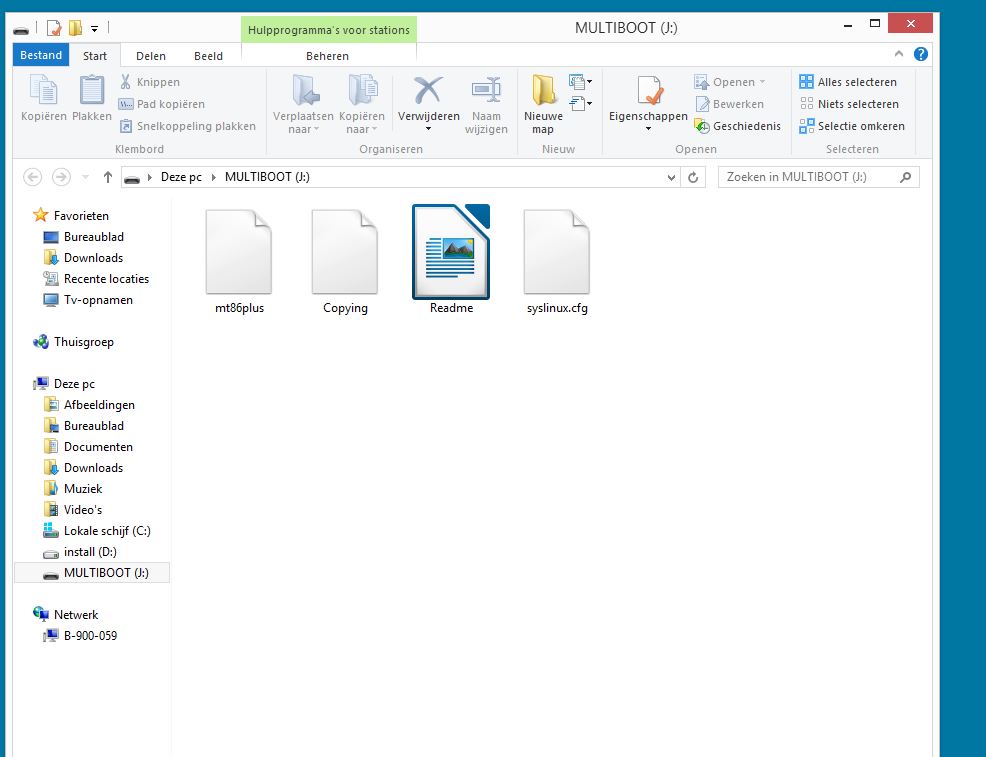Select Deze pc in navigation pane
The width and height of the screenshot is (986, 757).
pos(64,384)
